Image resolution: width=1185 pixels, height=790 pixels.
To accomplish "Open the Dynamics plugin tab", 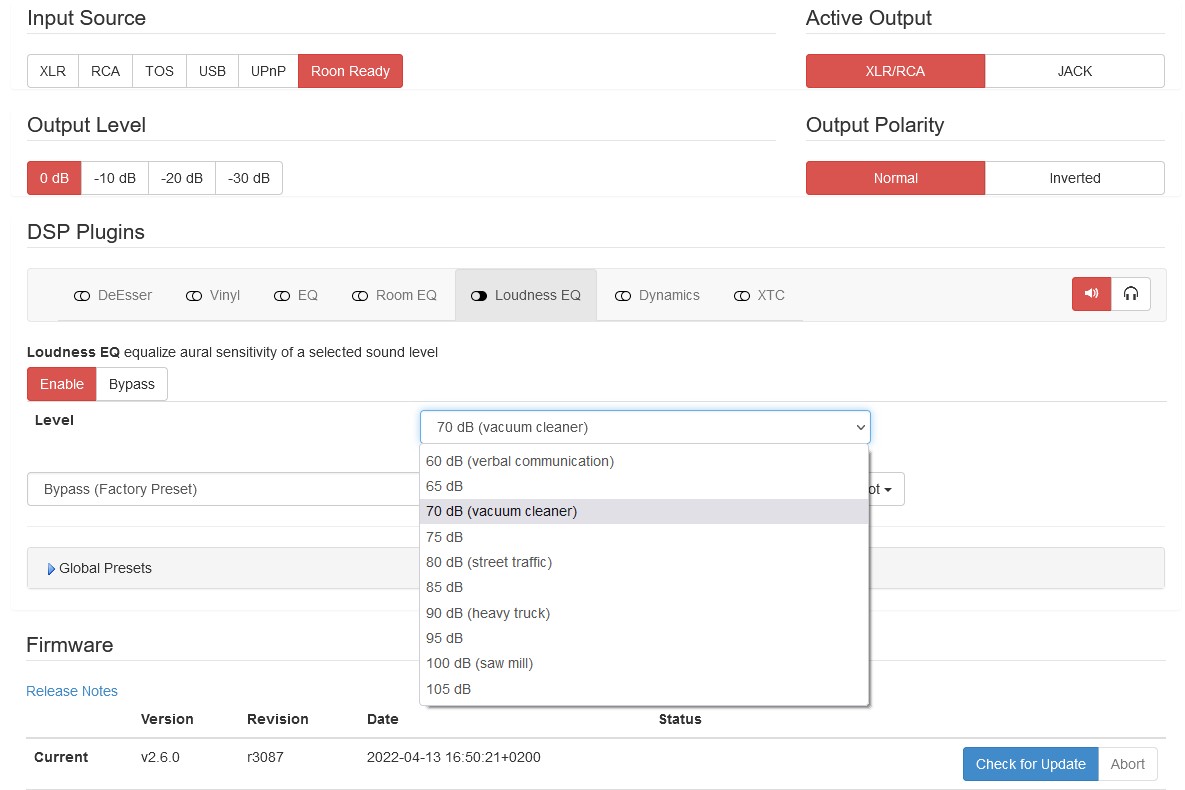I will click(657, 296).
